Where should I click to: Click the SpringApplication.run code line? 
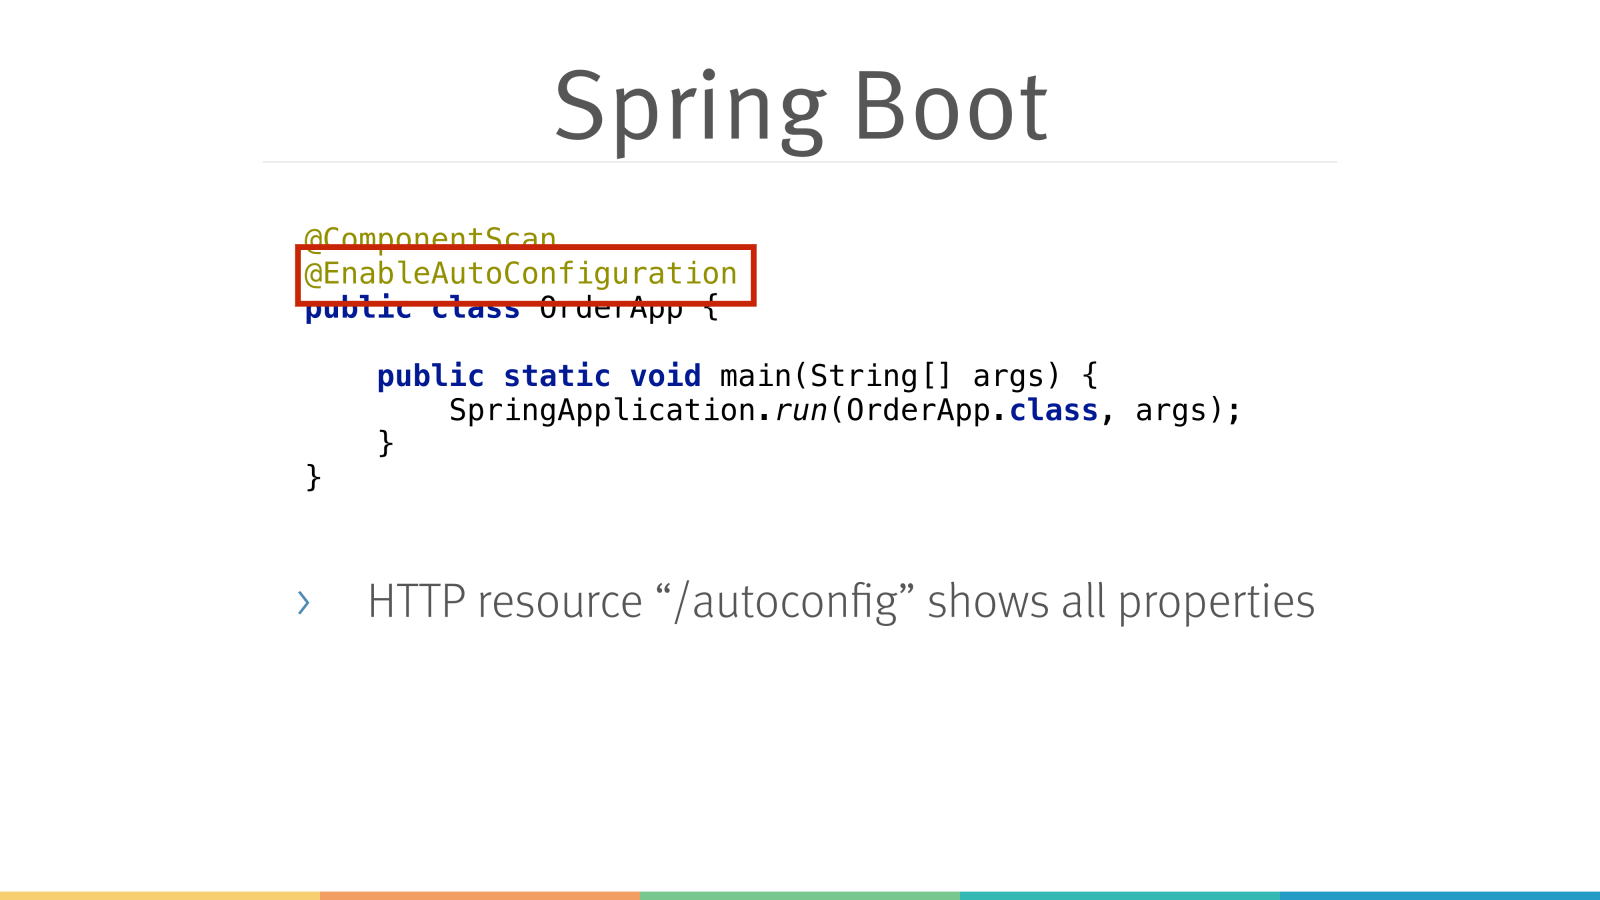844,410
